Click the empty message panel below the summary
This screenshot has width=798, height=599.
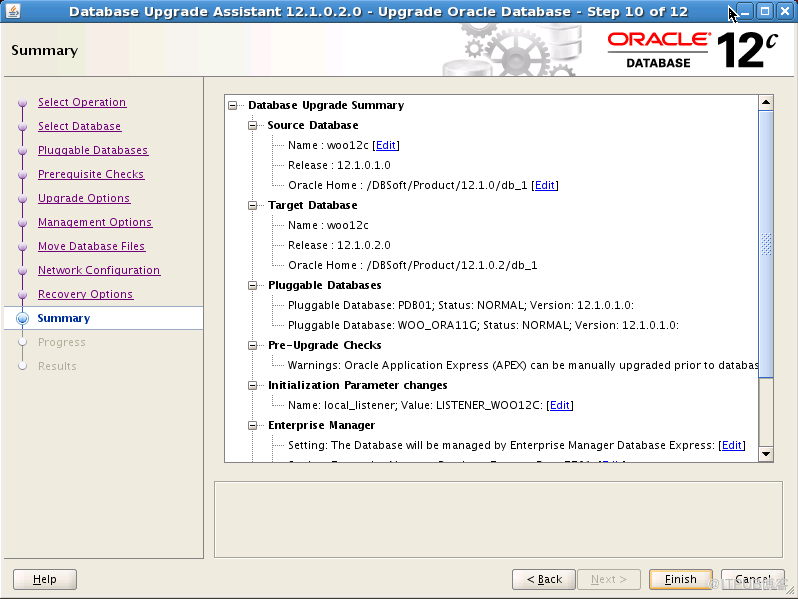coord(498,520)
